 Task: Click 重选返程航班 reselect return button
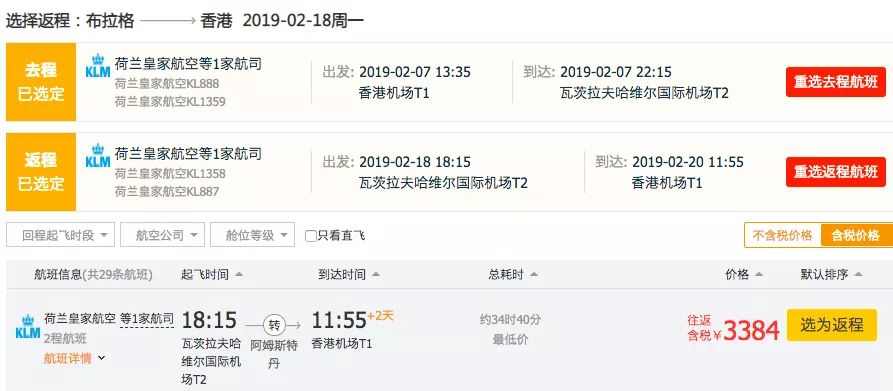pos(836,171)
